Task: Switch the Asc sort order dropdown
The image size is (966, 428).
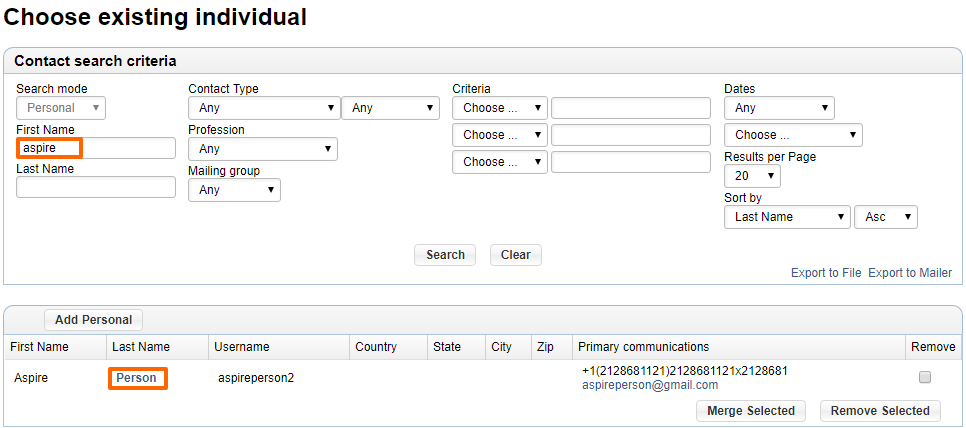Action: 886,217
